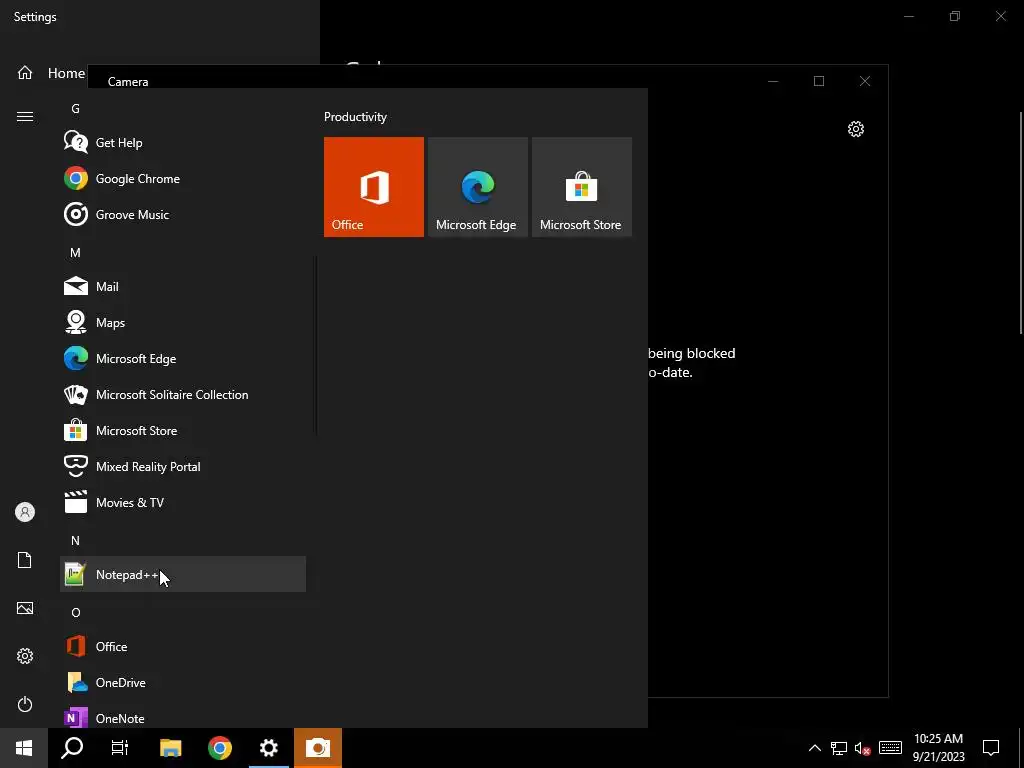The image size is (1024, 768).
Task: Click the Productivity group heading
Action: coord(355,117)
